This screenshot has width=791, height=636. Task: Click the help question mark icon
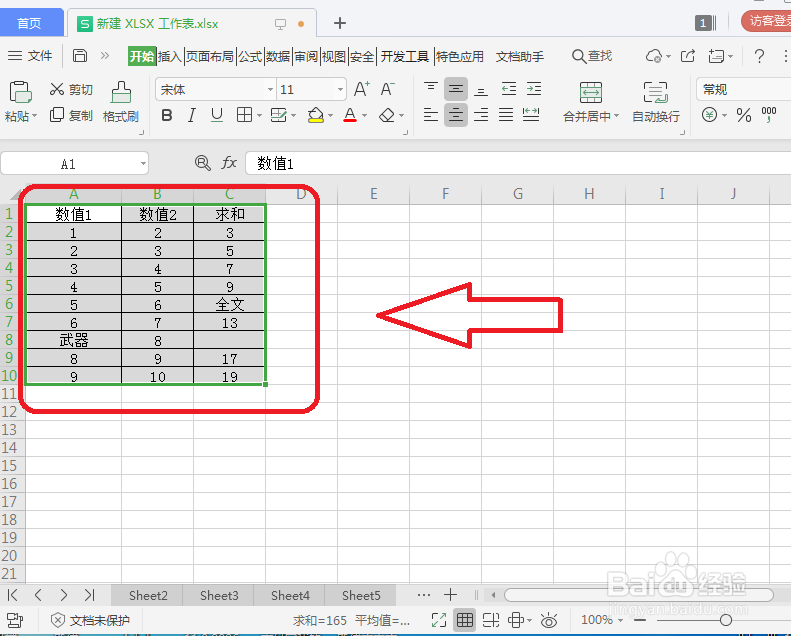point(759,56)
